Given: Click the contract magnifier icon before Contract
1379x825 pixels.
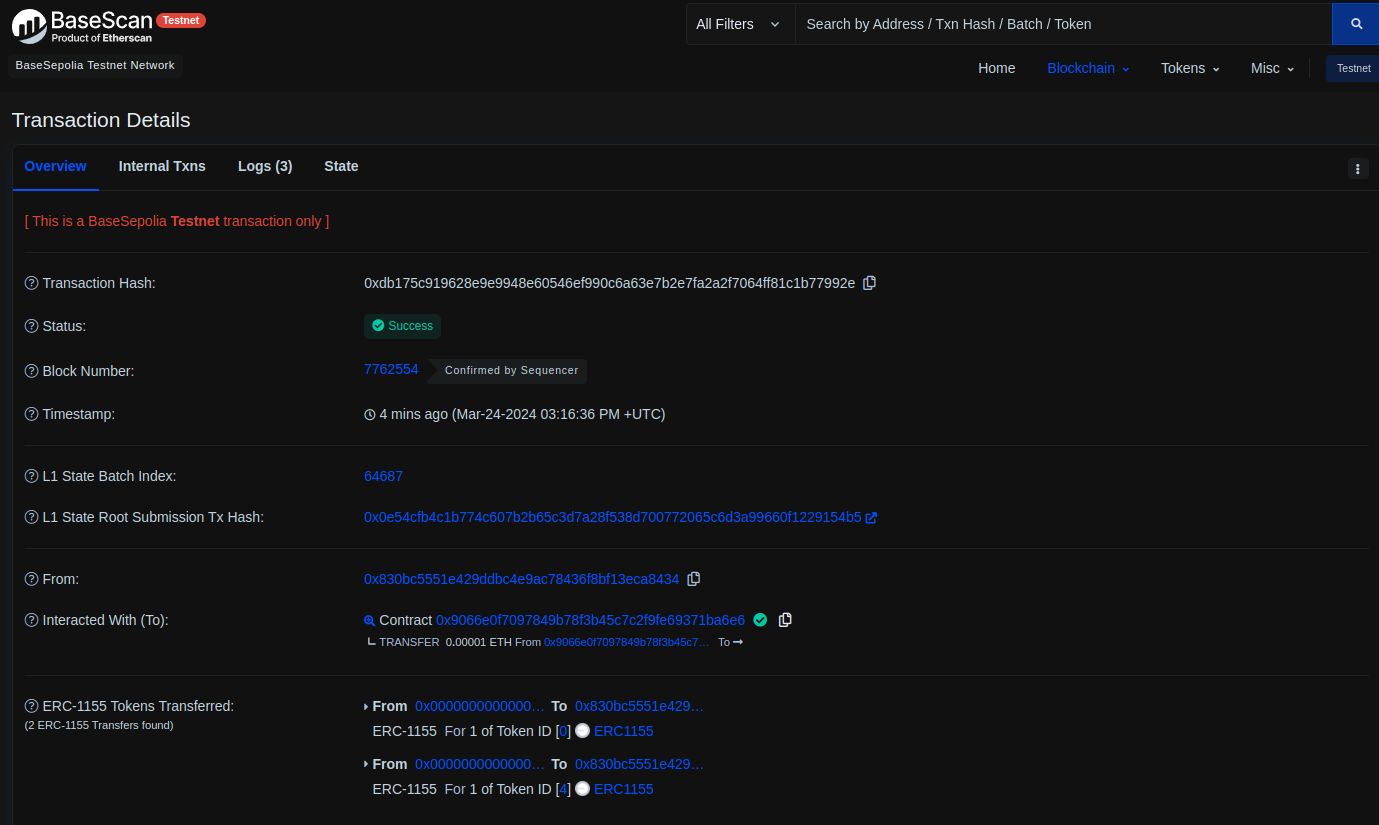Looking at the screenshot, I should click(369, 621).
